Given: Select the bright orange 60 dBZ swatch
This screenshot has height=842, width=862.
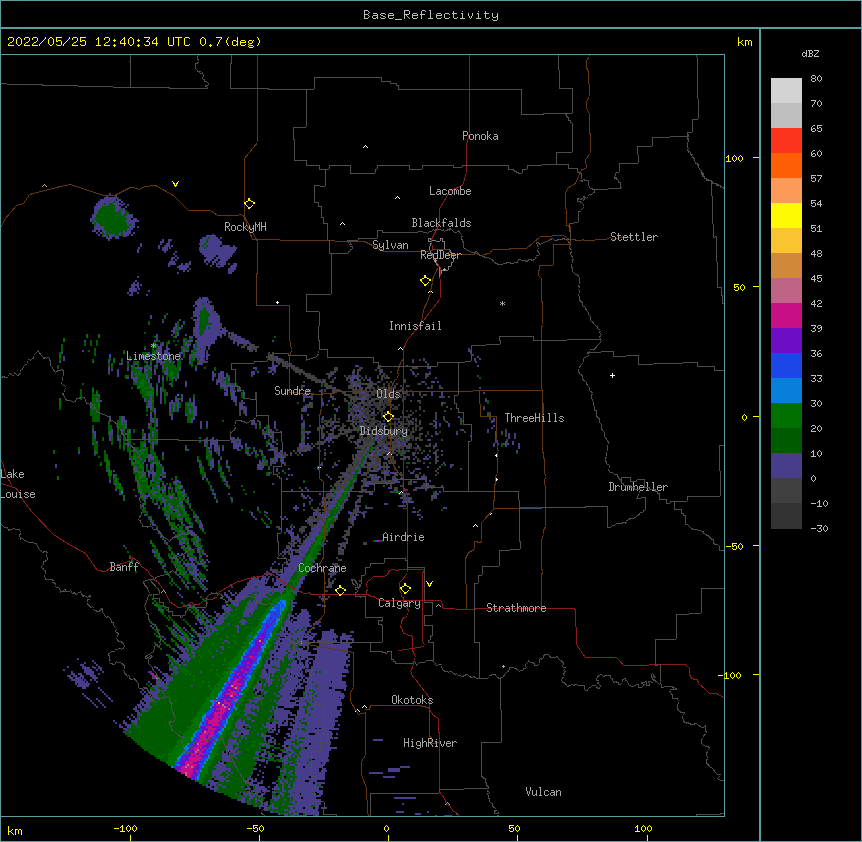Looking at the screenshot, I should click(x=786, y=165).
